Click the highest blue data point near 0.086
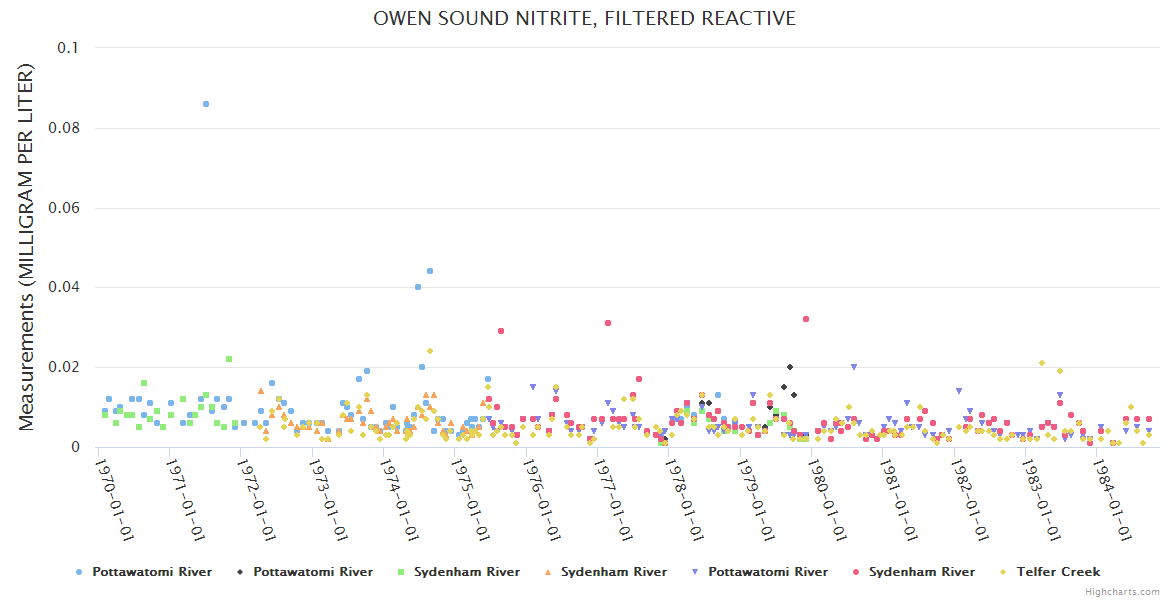The width and height of the screenshot is (1170, 600). pyautogui.click(x=206, y=104)
